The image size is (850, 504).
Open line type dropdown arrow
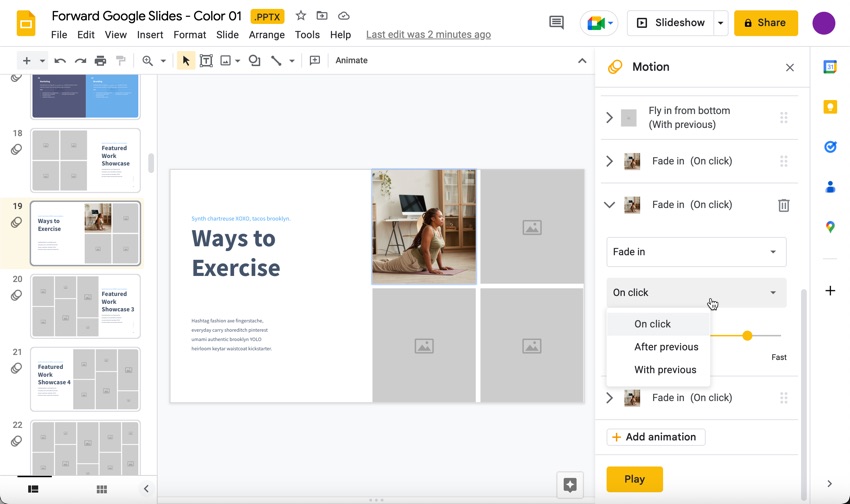(292, 61)
